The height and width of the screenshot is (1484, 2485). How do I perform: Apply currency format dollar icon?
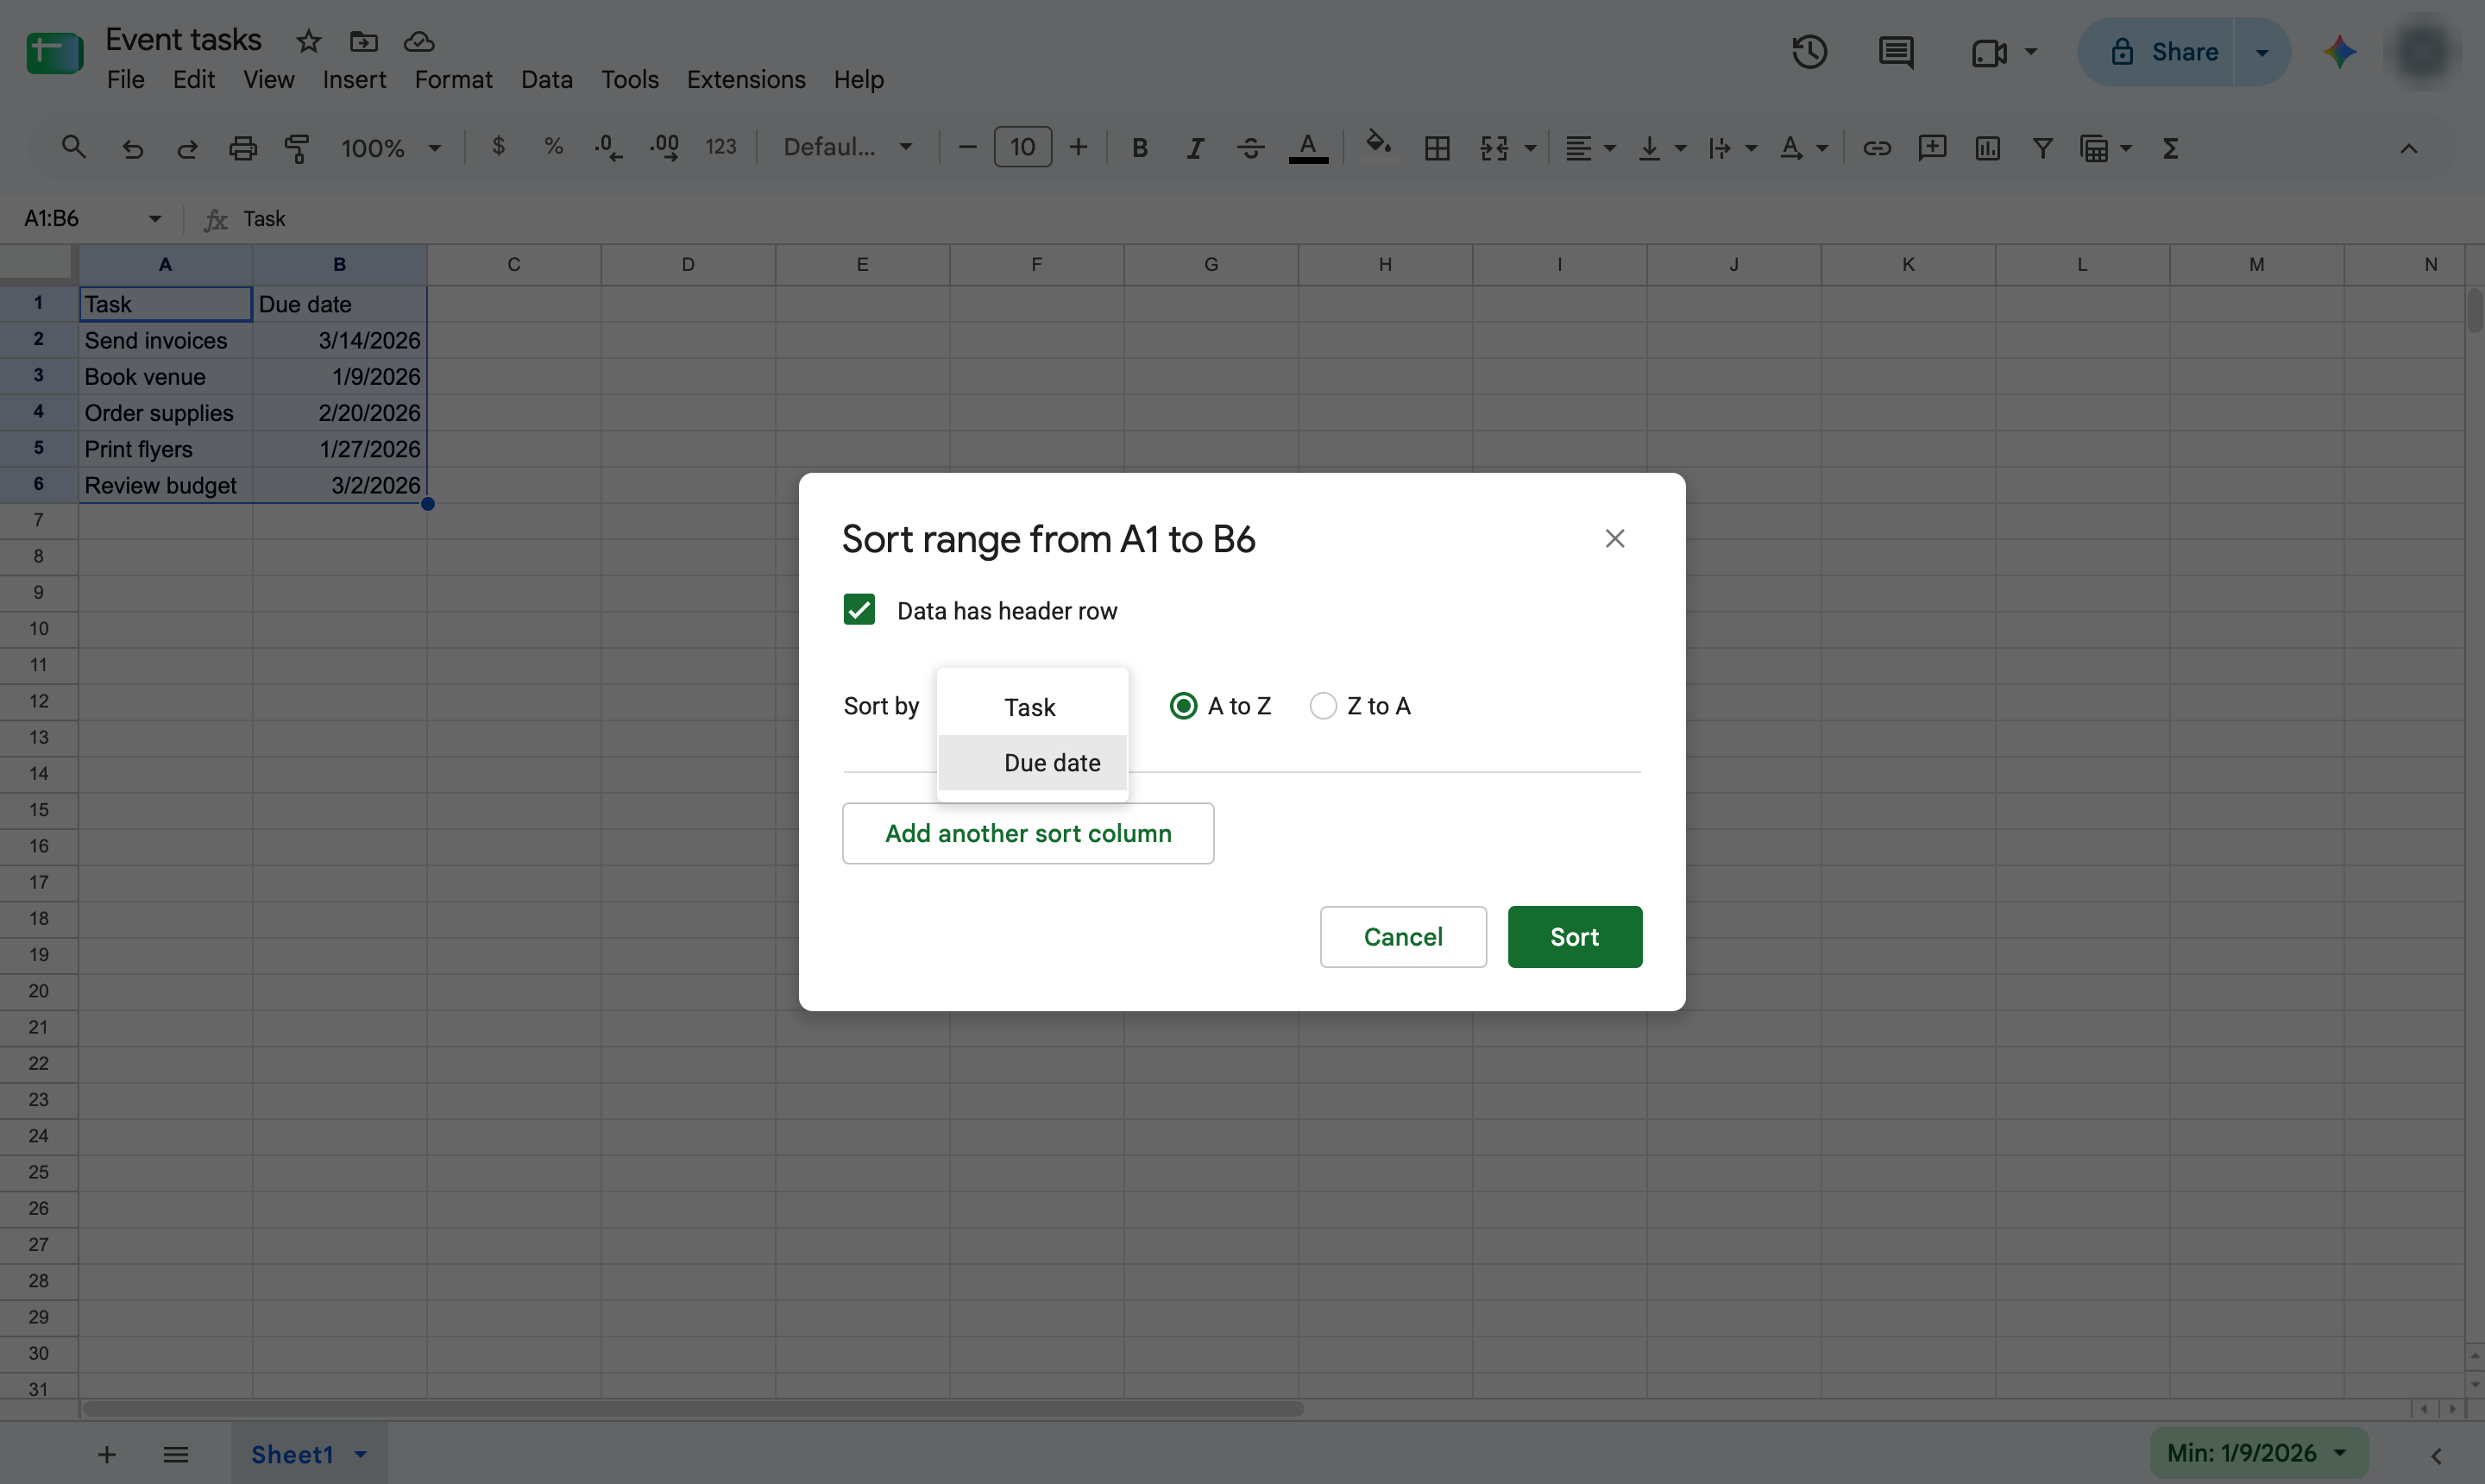tap(498, 147)
